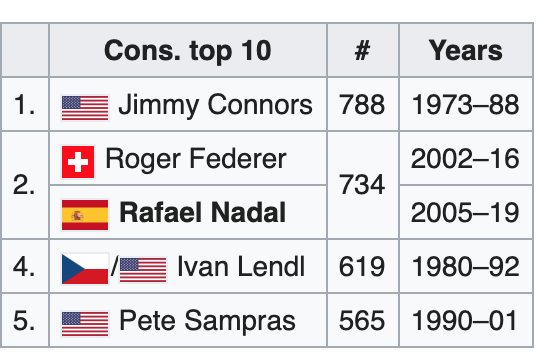Select the 1990–01 years cell
Image resolution: width=560 pixels, height=364 pixels.
tap(466, 320)
